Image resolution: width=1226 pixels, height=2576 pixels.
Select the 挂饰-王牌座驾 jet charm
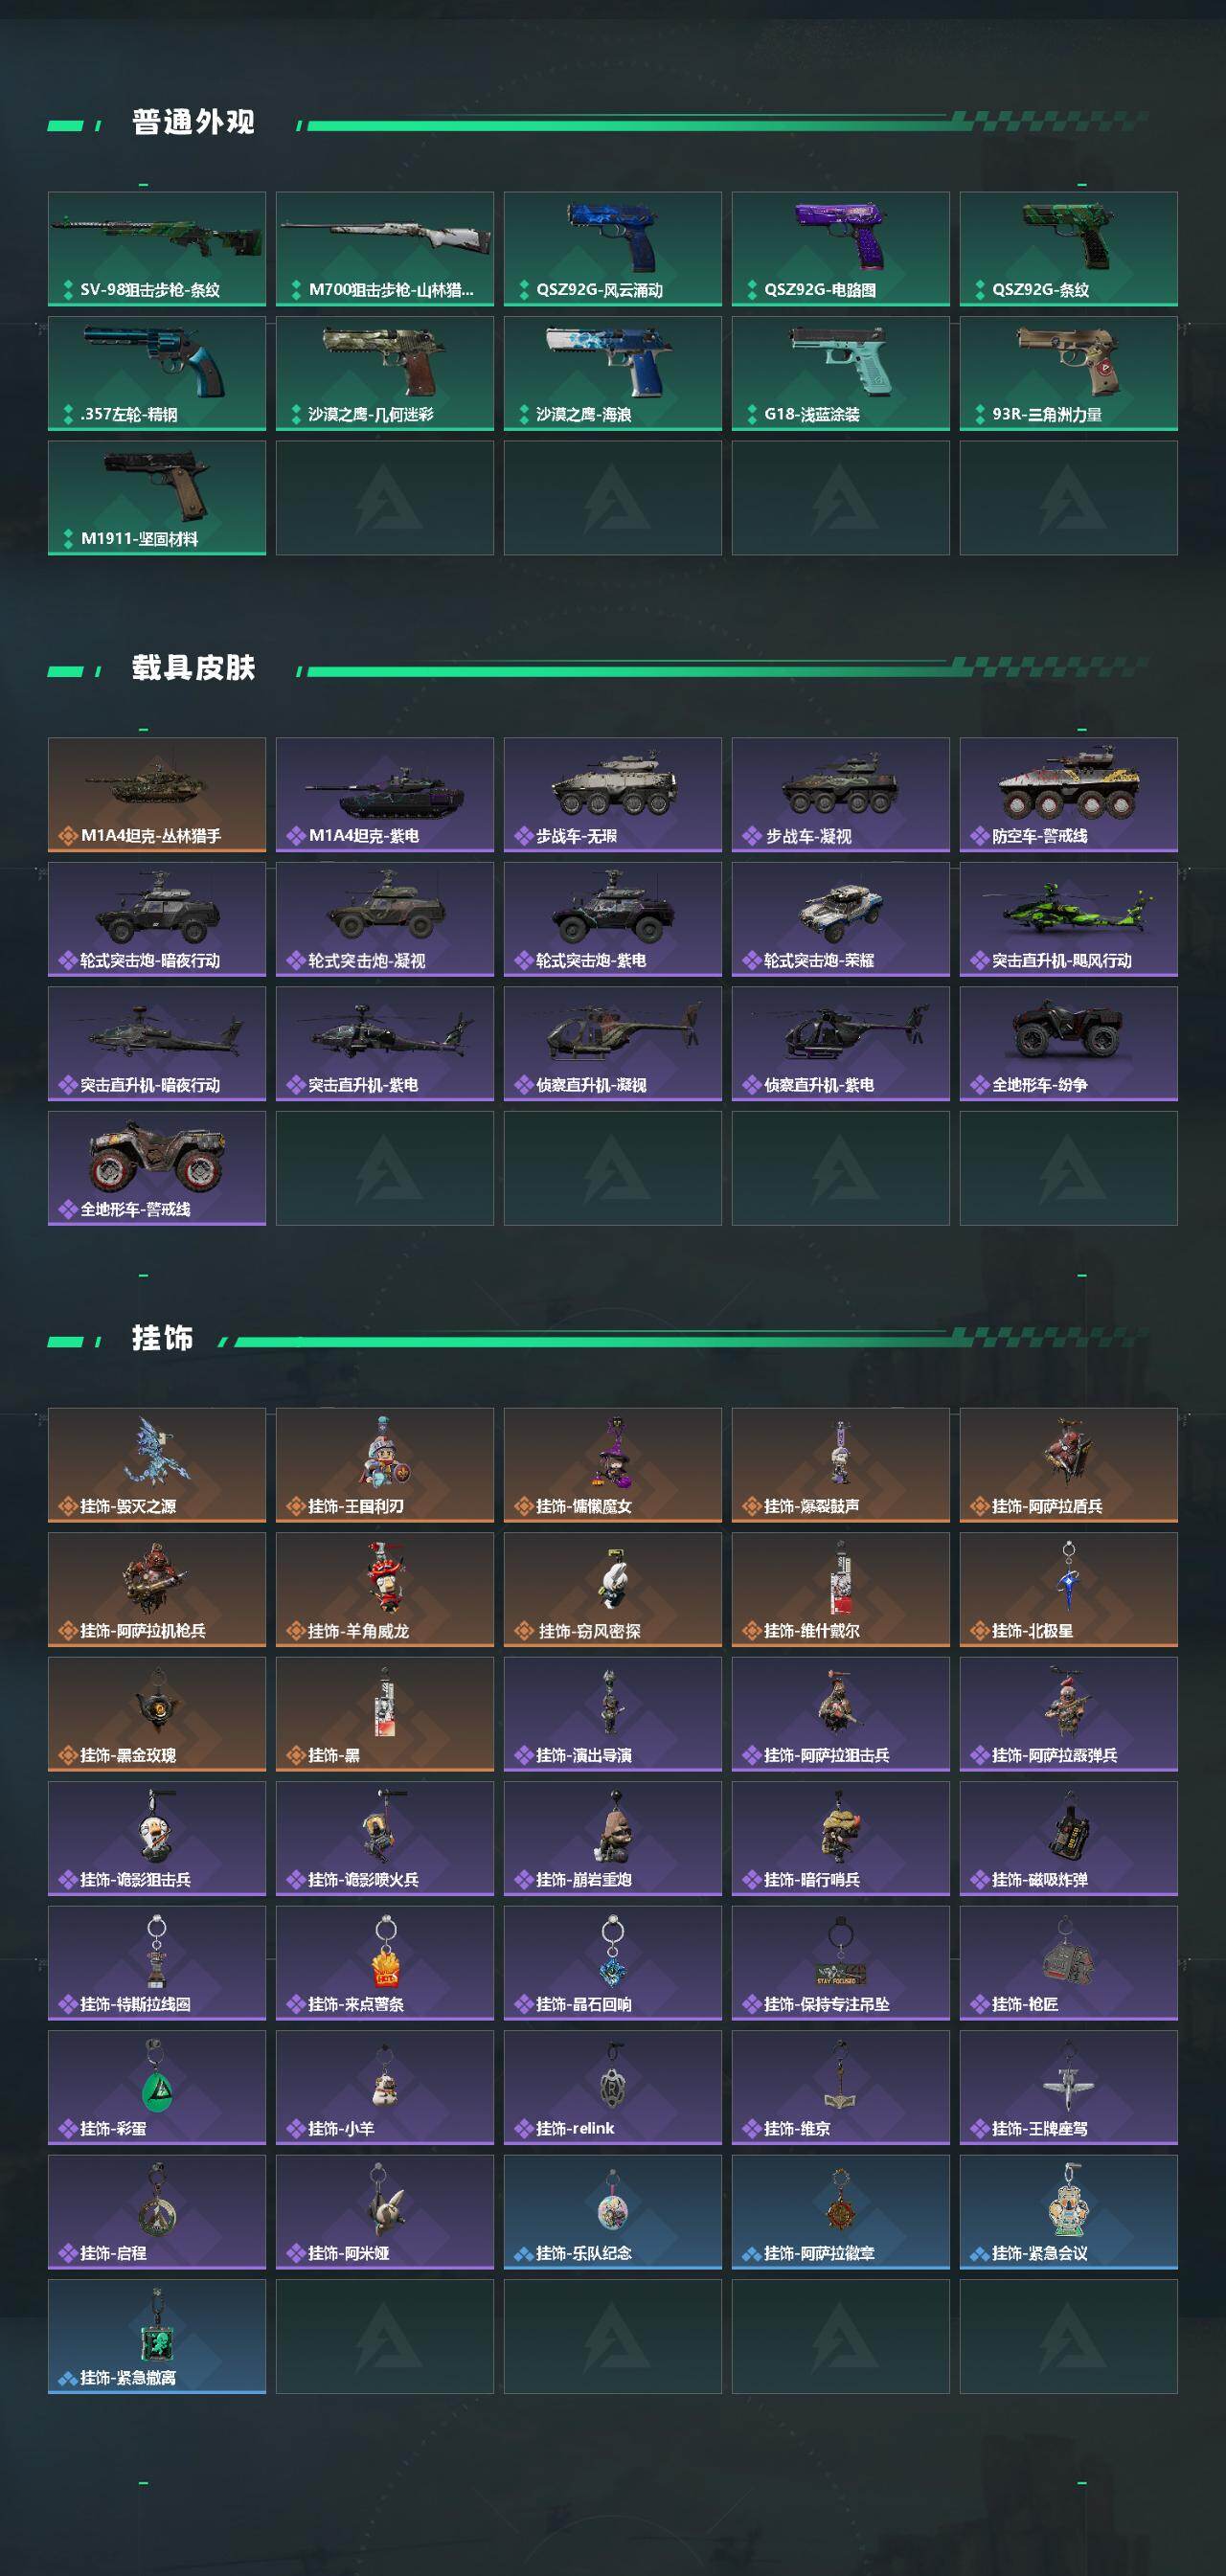pos(1069,2088)
